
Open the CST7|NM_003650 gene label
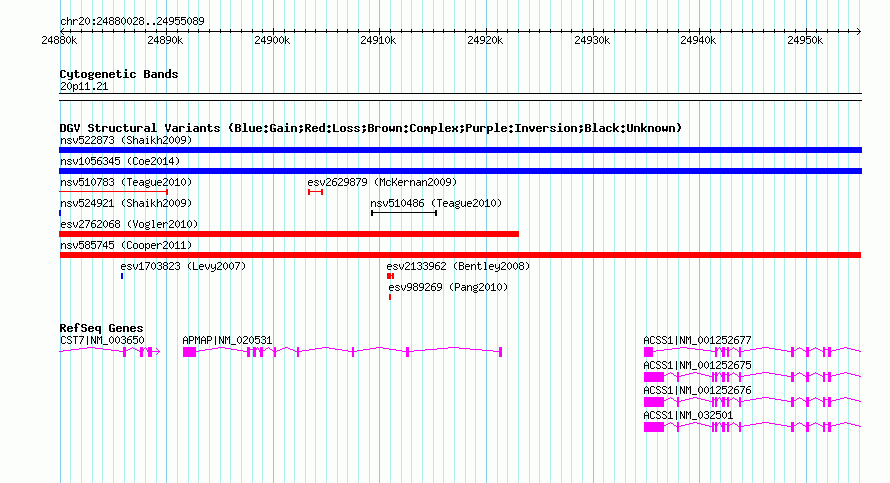click(102, 340)
